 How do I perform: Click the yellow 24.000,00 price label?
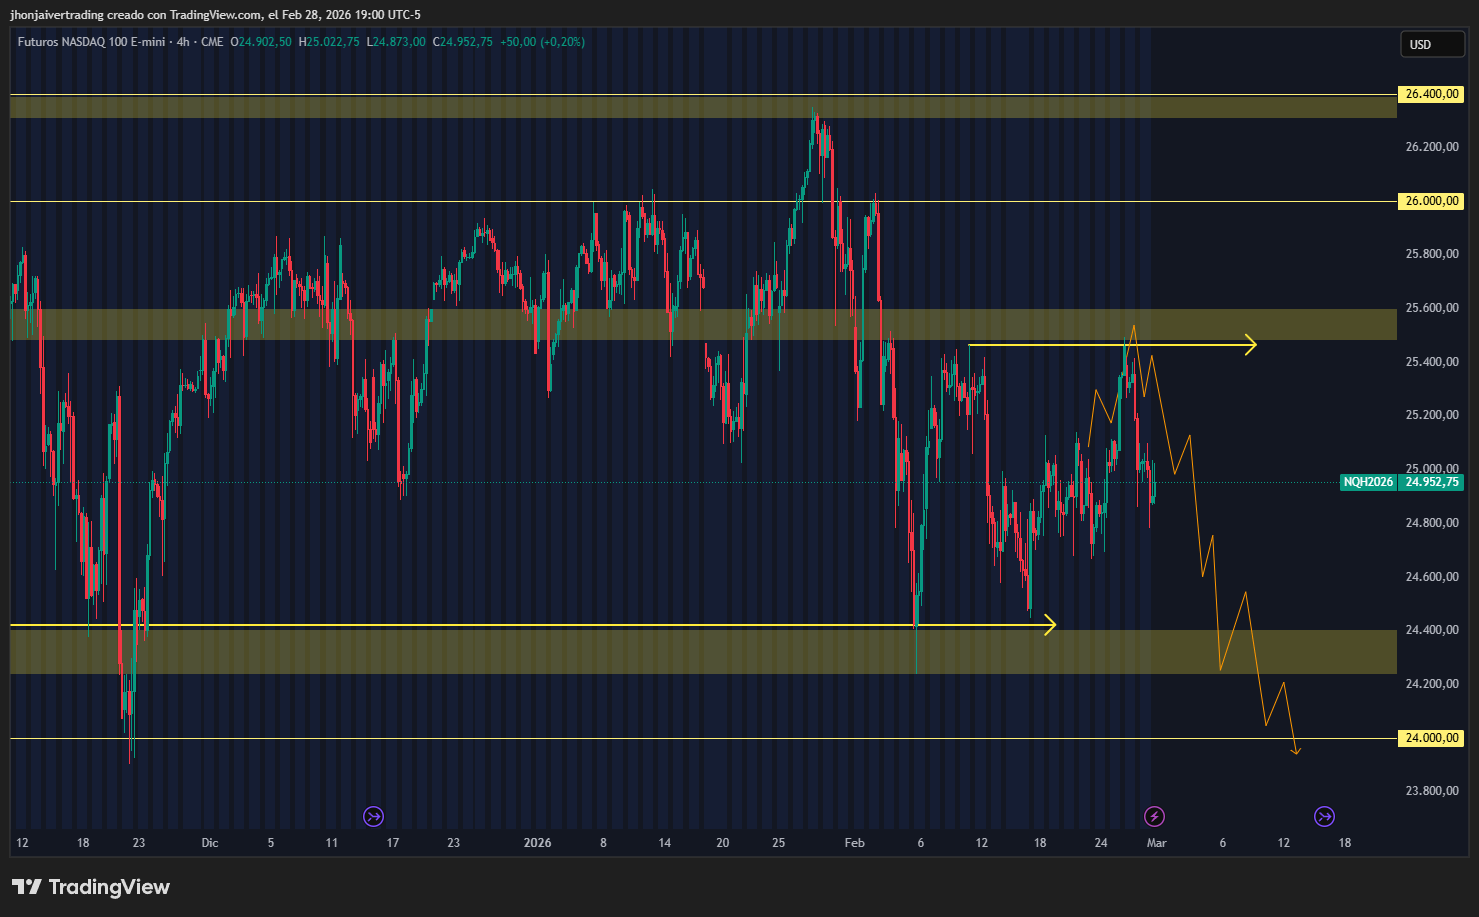(1430, 738)
